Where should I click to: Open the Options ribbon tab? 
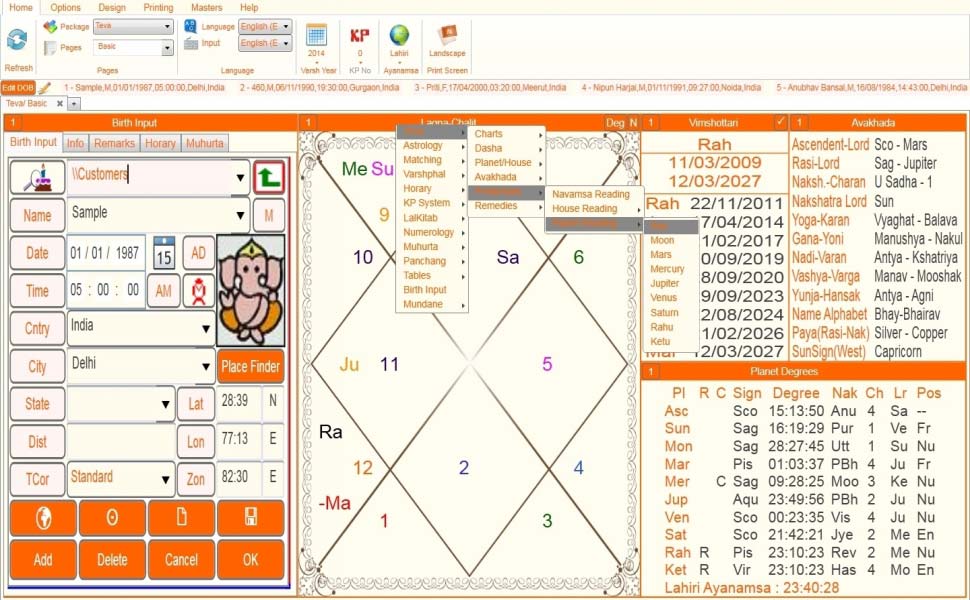pos(65,7)
